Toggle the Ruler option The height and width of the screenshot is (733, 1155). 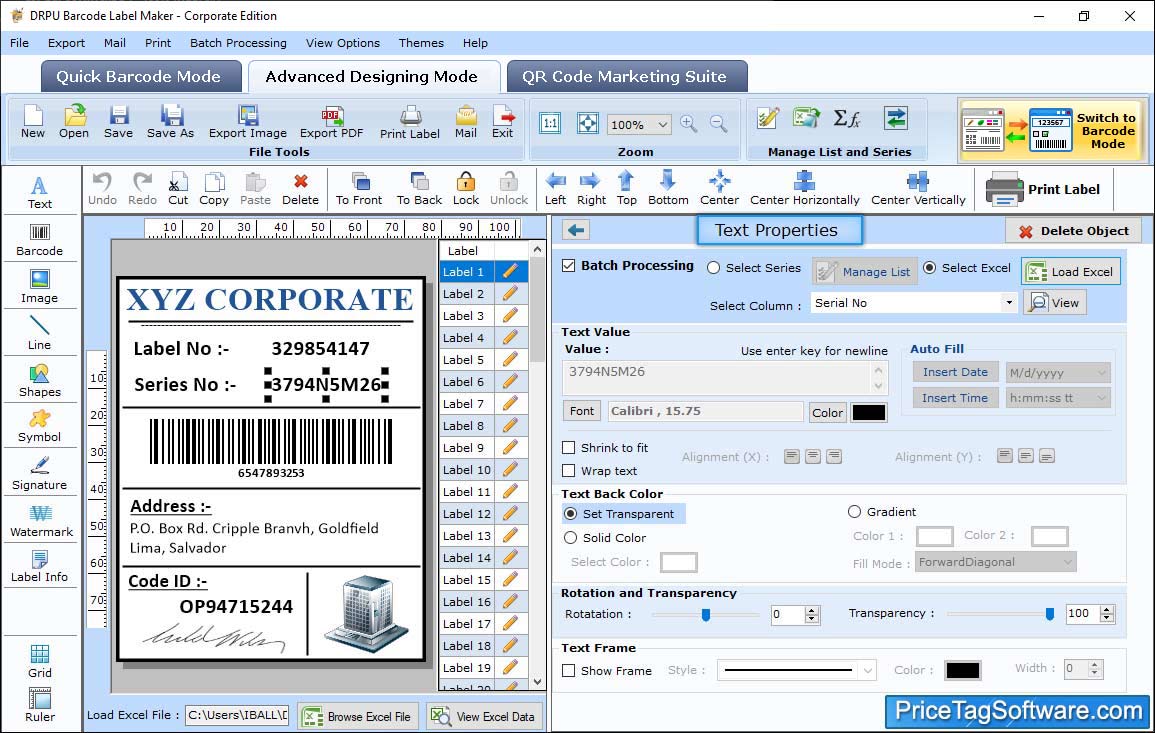[40, 705]
